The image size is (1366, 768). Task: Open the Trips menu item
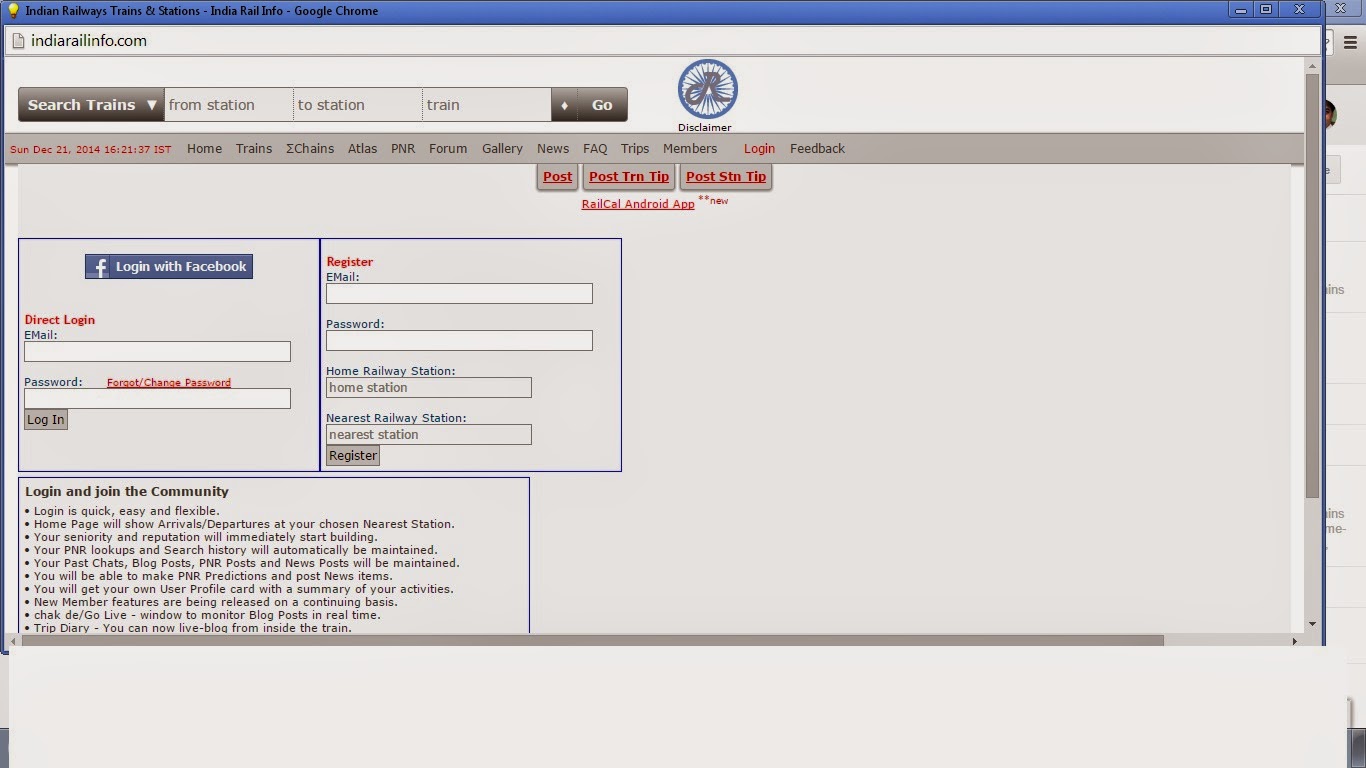click(x=635, y=148)
